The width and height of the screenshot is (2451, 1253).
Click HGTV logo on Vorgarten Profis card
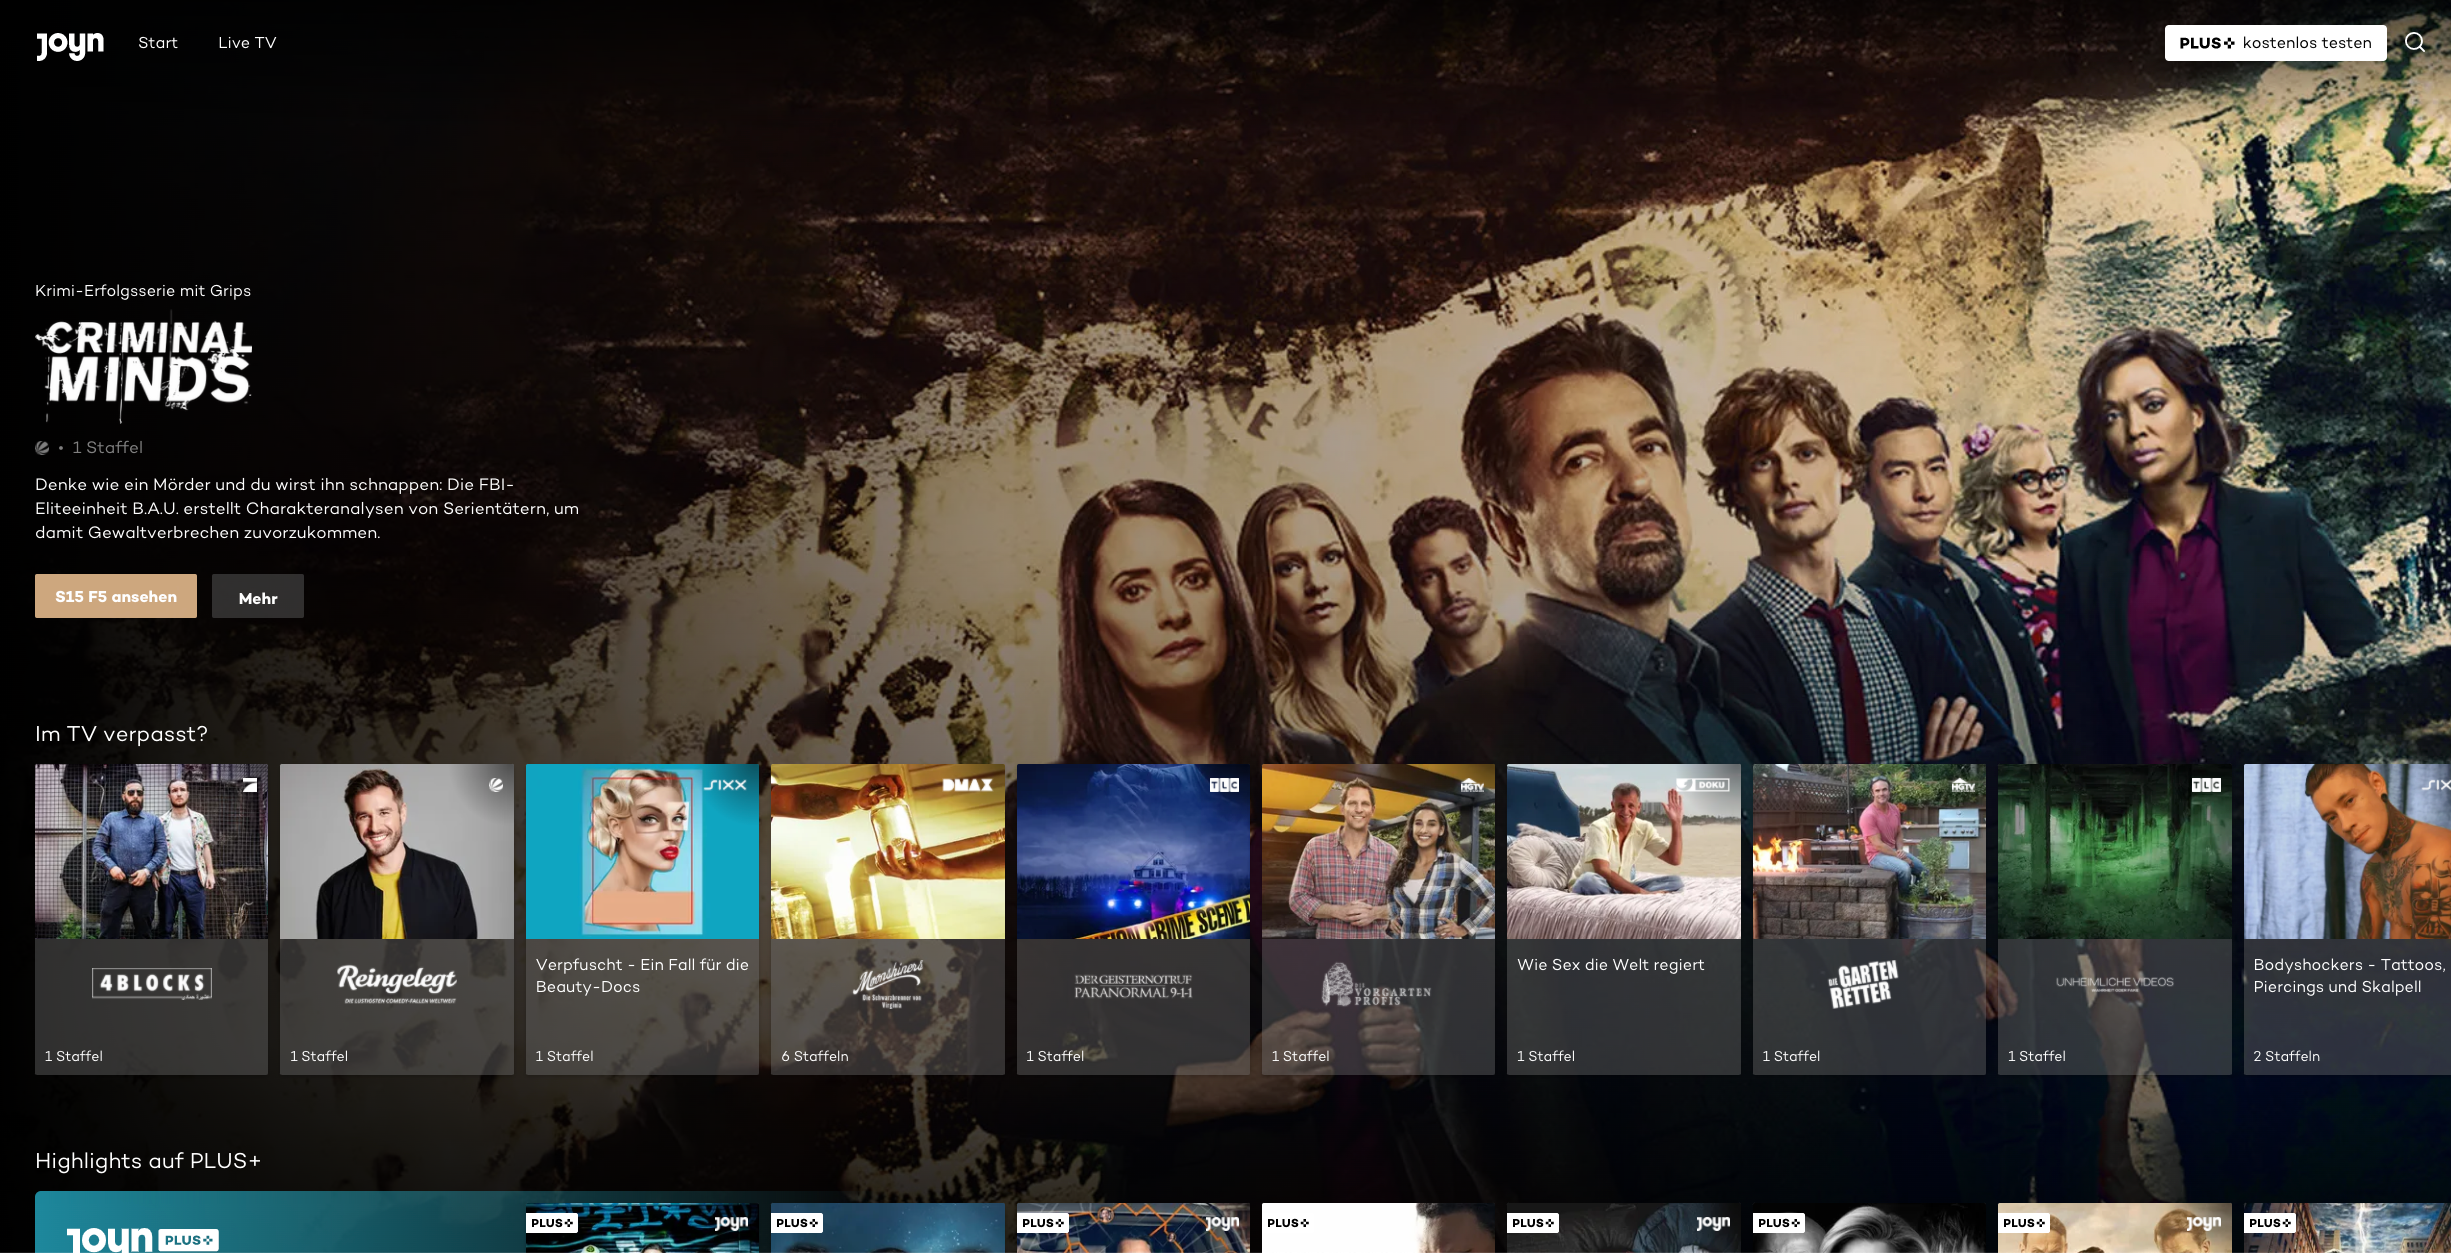coord(1472,786)
